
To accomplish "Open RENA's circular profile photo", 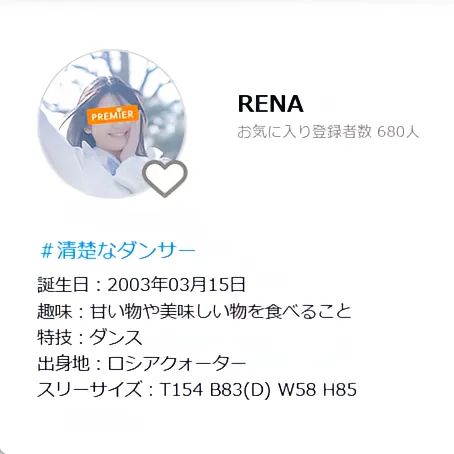I will pyautogui.click(x=112, y=124).
